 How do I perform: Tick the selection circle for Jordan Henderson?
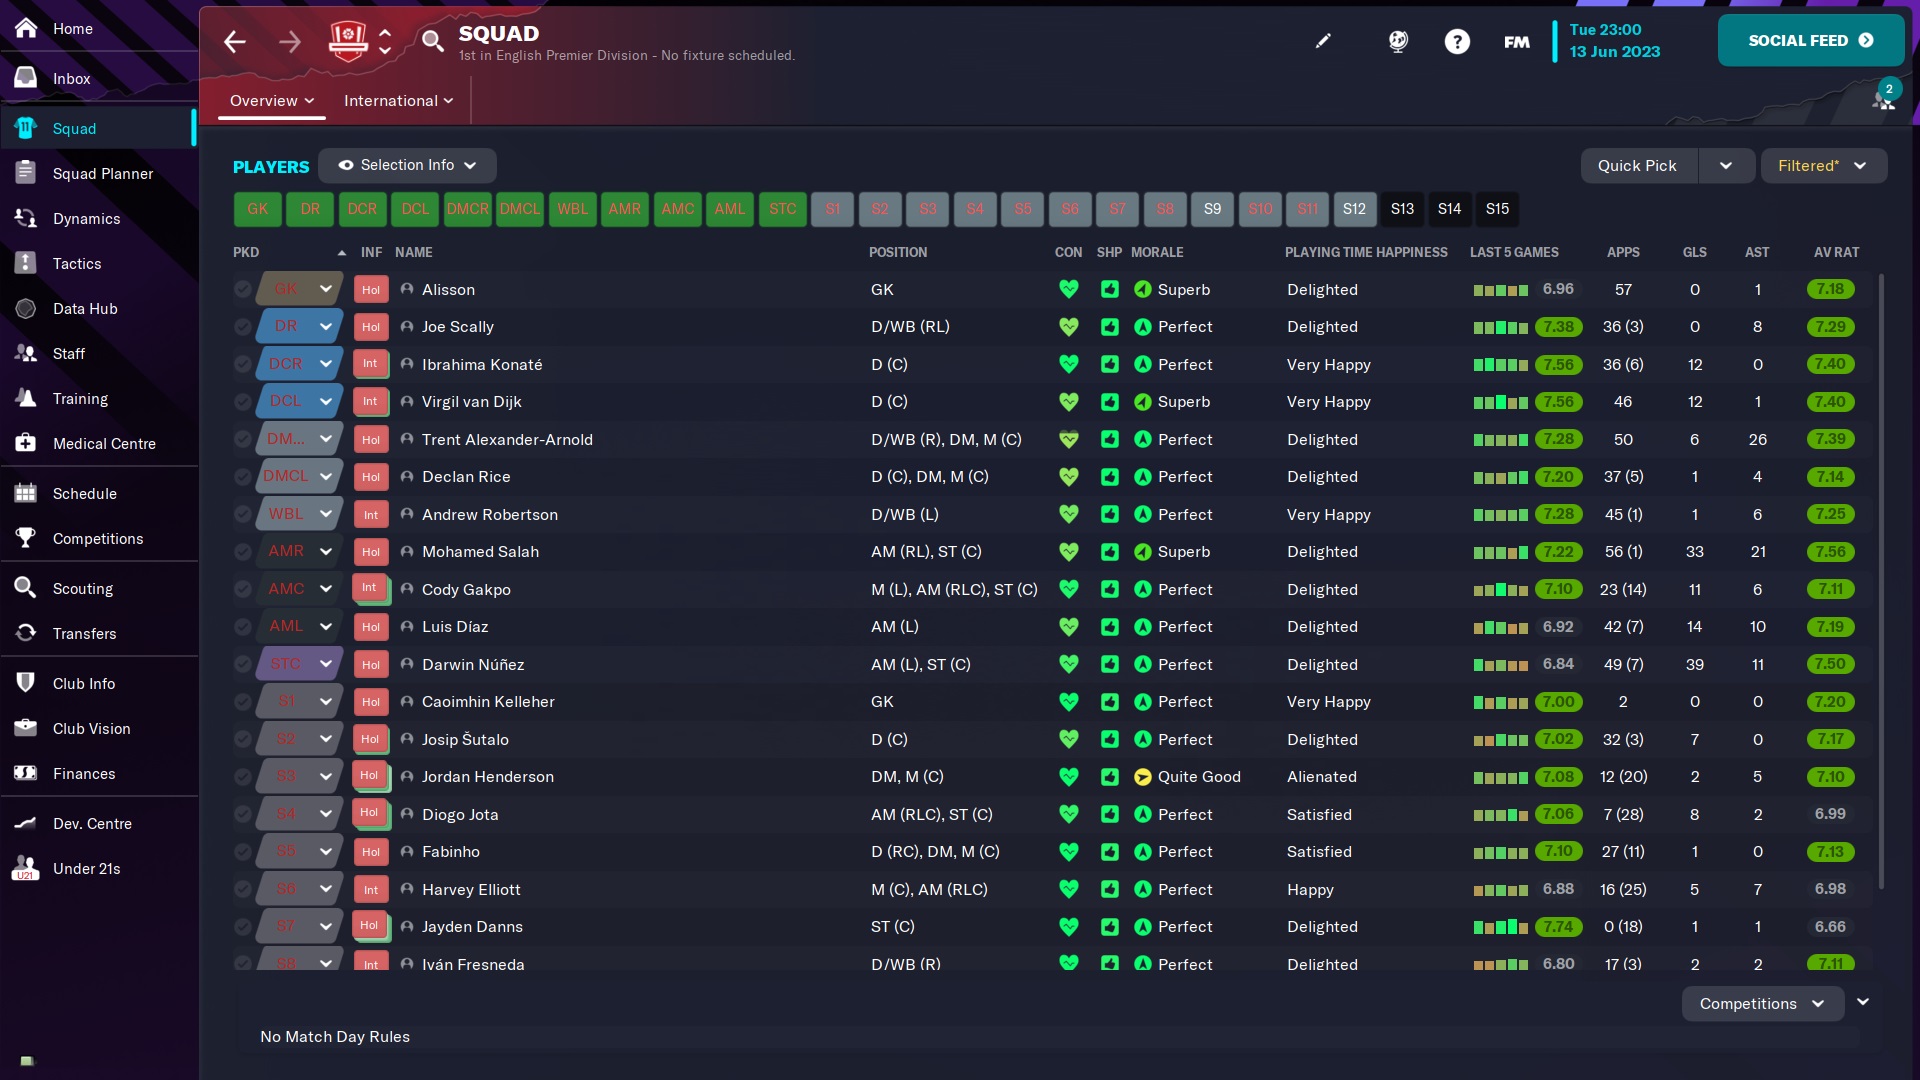[242, 777]
